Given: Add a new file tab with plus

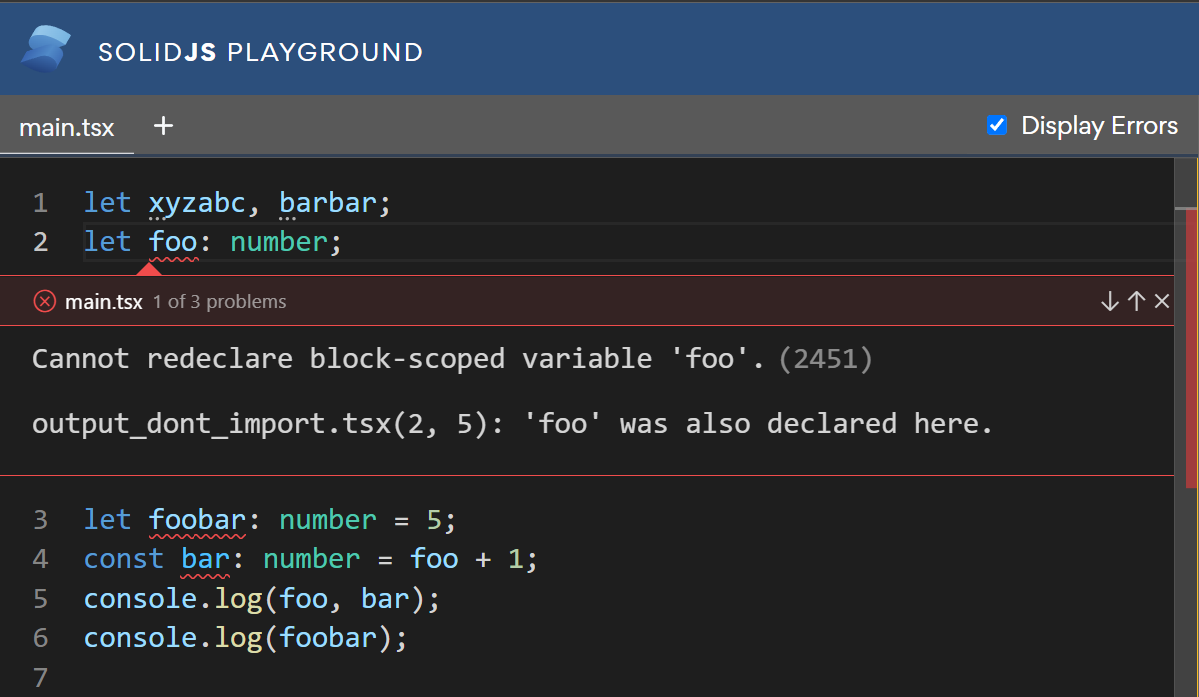Looking at the screenshot, I should tap(163, 126).
